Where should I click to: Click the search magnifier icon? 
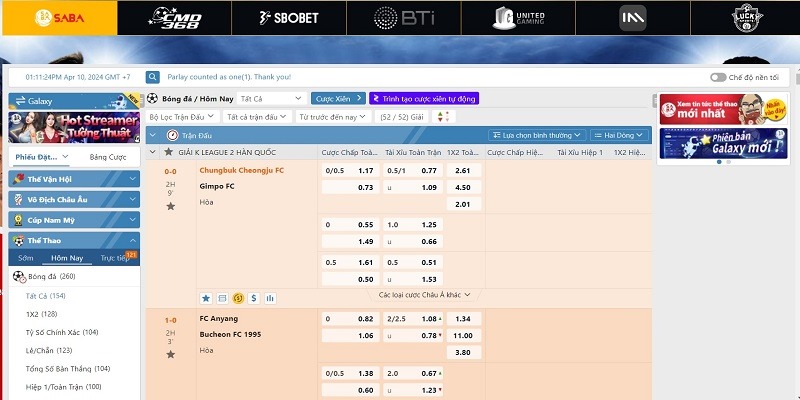pyautogui.click(x=153, y=77)
